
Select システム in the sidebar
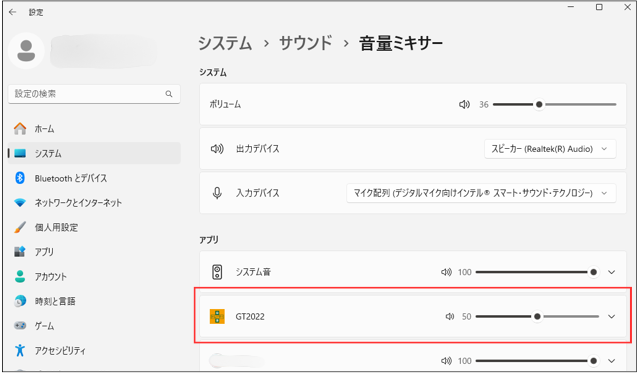pyautogui.click(x=94, y=153)
